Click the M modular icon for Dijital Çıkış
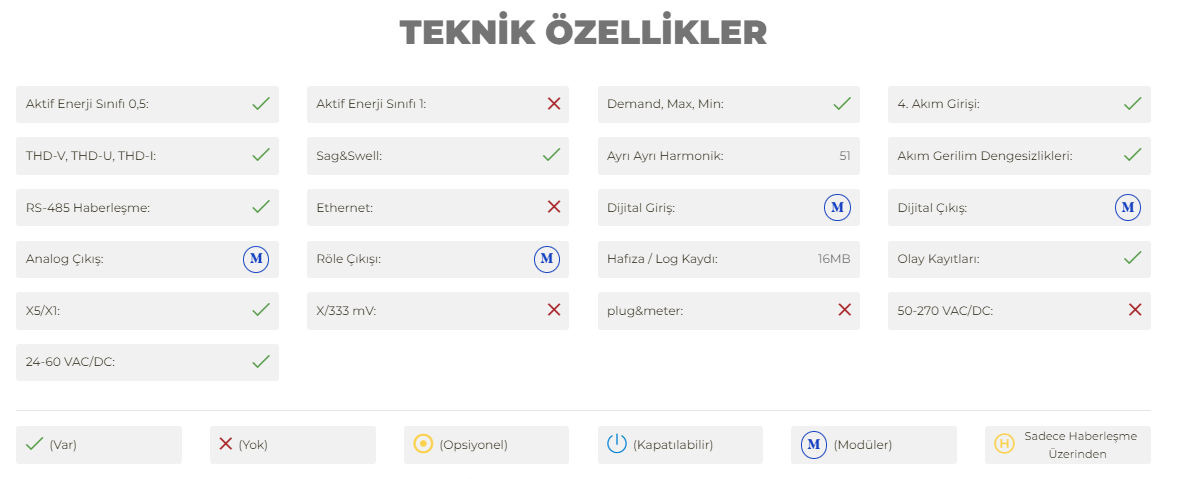The height and width of the screenshot is (479, 1178). [x=1127, y=207]
